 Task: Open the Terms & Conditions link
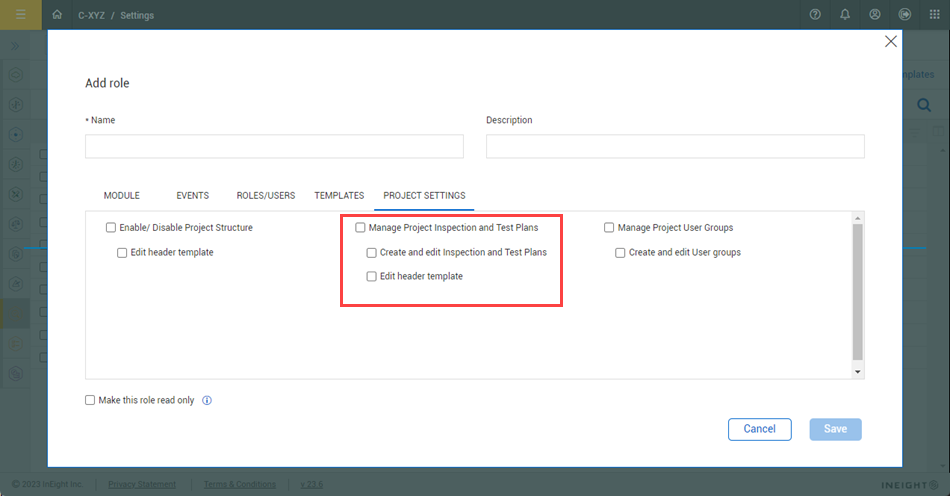point(239,484)
